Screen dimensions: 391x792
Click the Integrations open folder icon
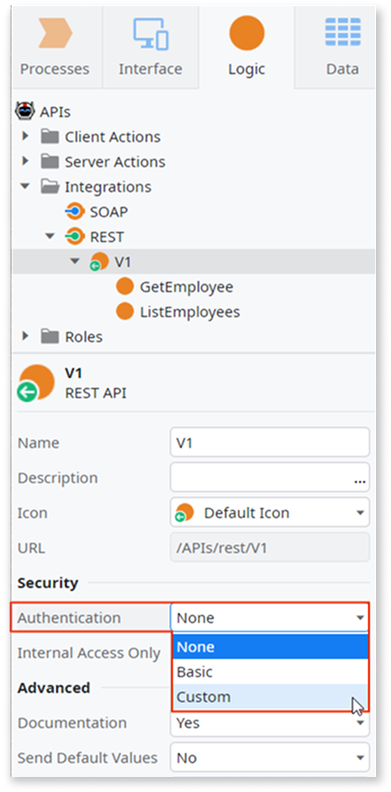(50, 186)
